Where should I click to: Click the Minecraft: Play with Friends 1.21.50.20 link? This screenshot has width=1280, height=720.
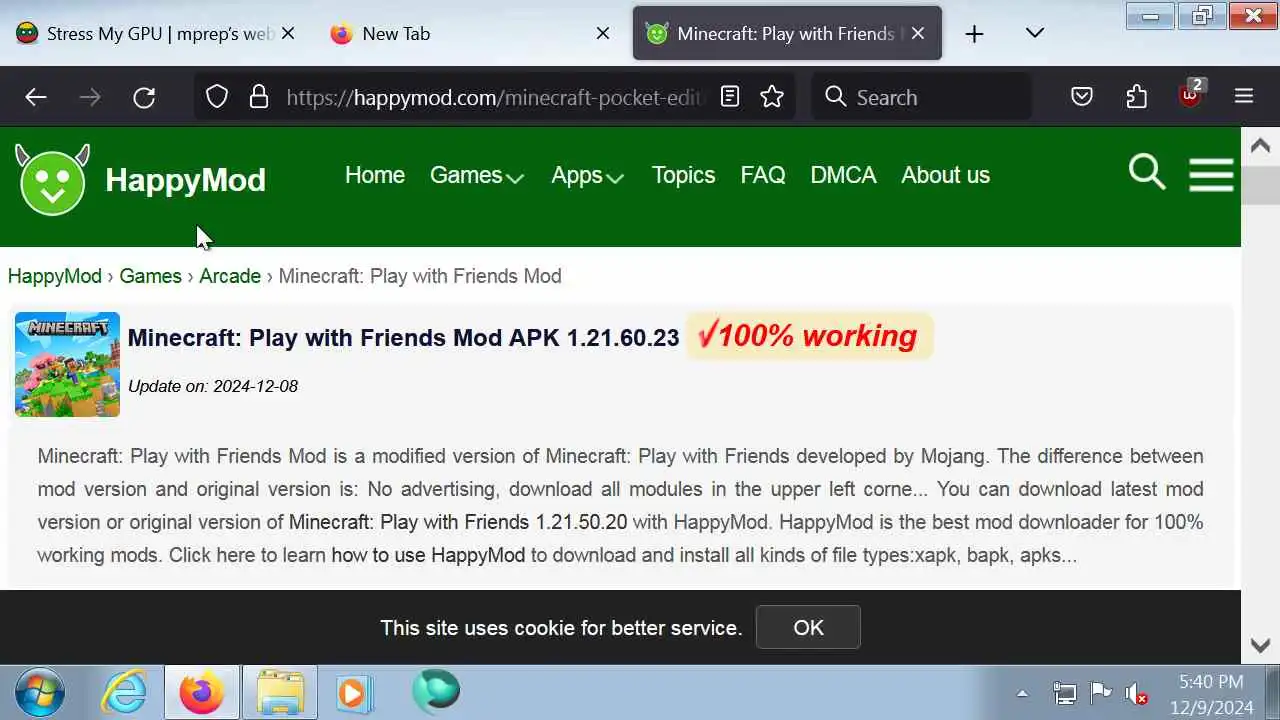pos(458,522)
